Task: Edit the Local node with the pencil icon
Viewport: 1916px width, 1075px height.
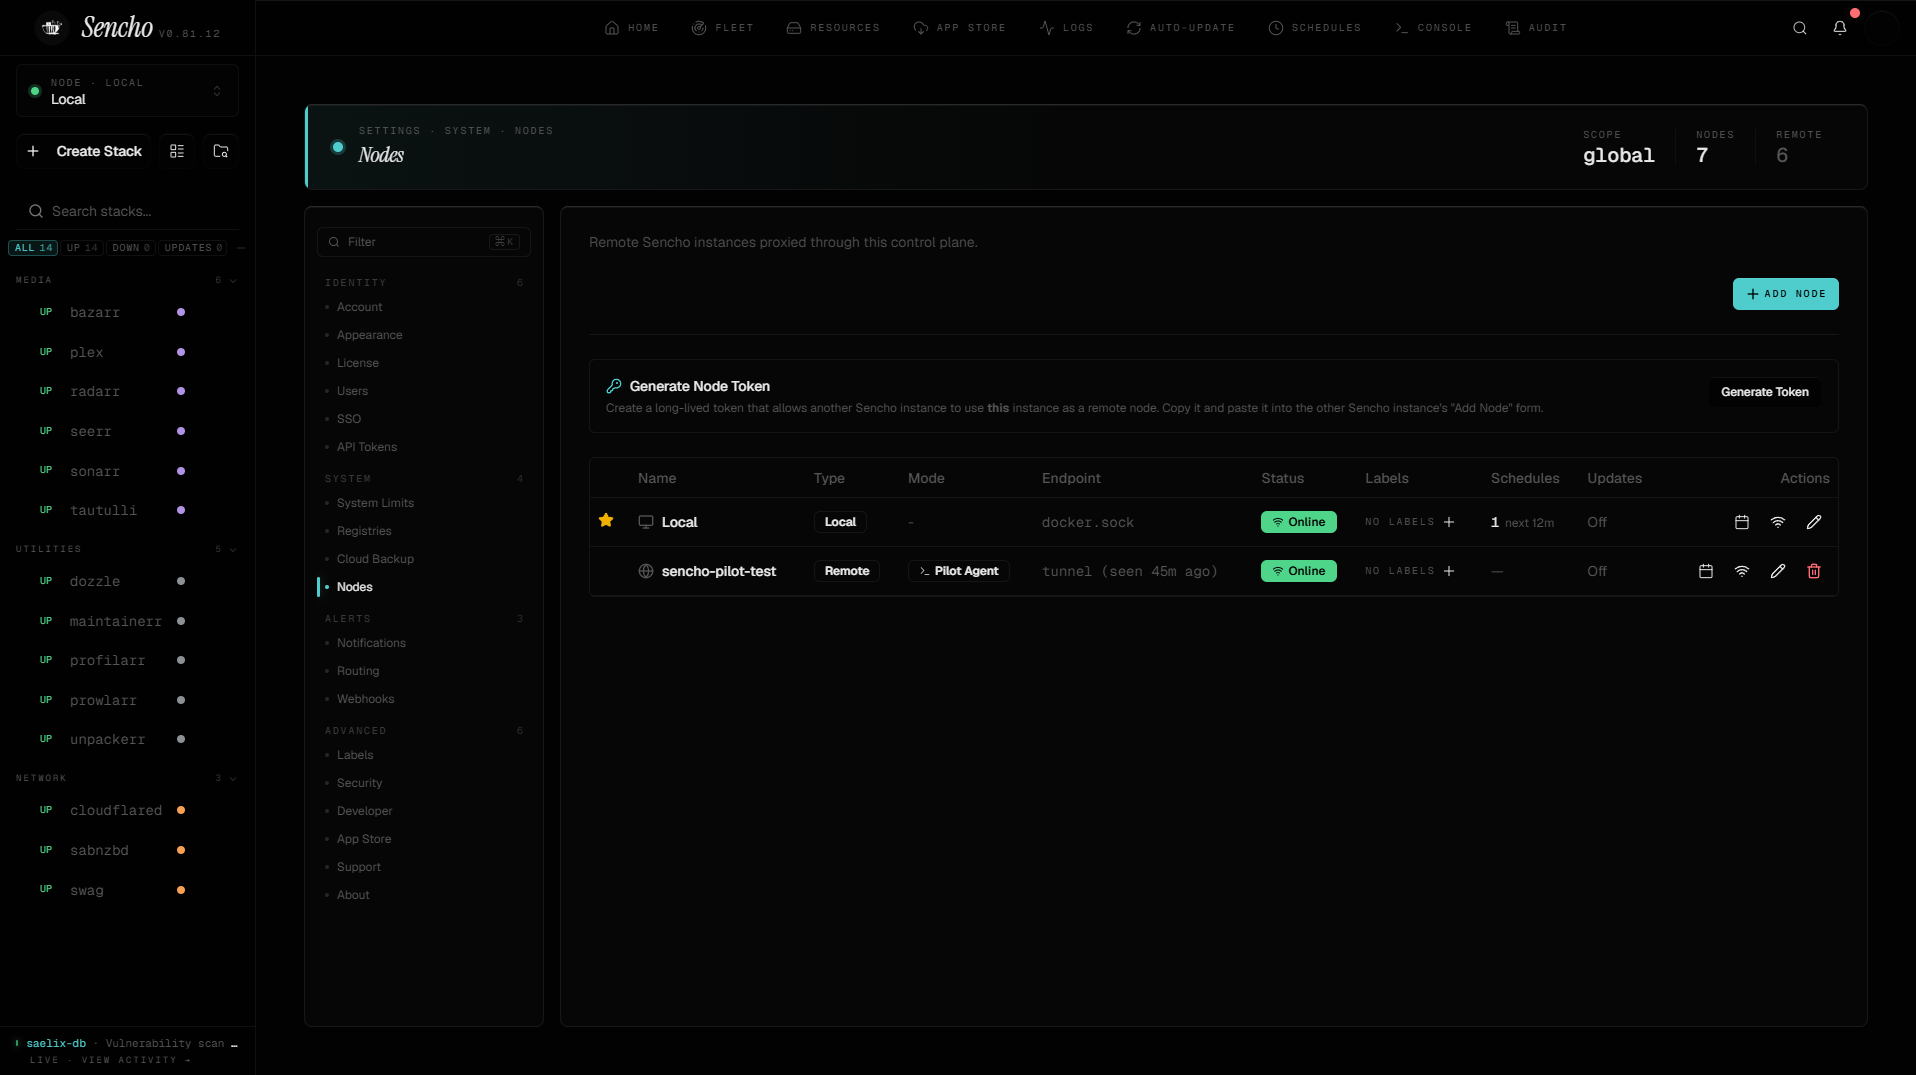Action: pyautogui.click(x=1814, y=522)
